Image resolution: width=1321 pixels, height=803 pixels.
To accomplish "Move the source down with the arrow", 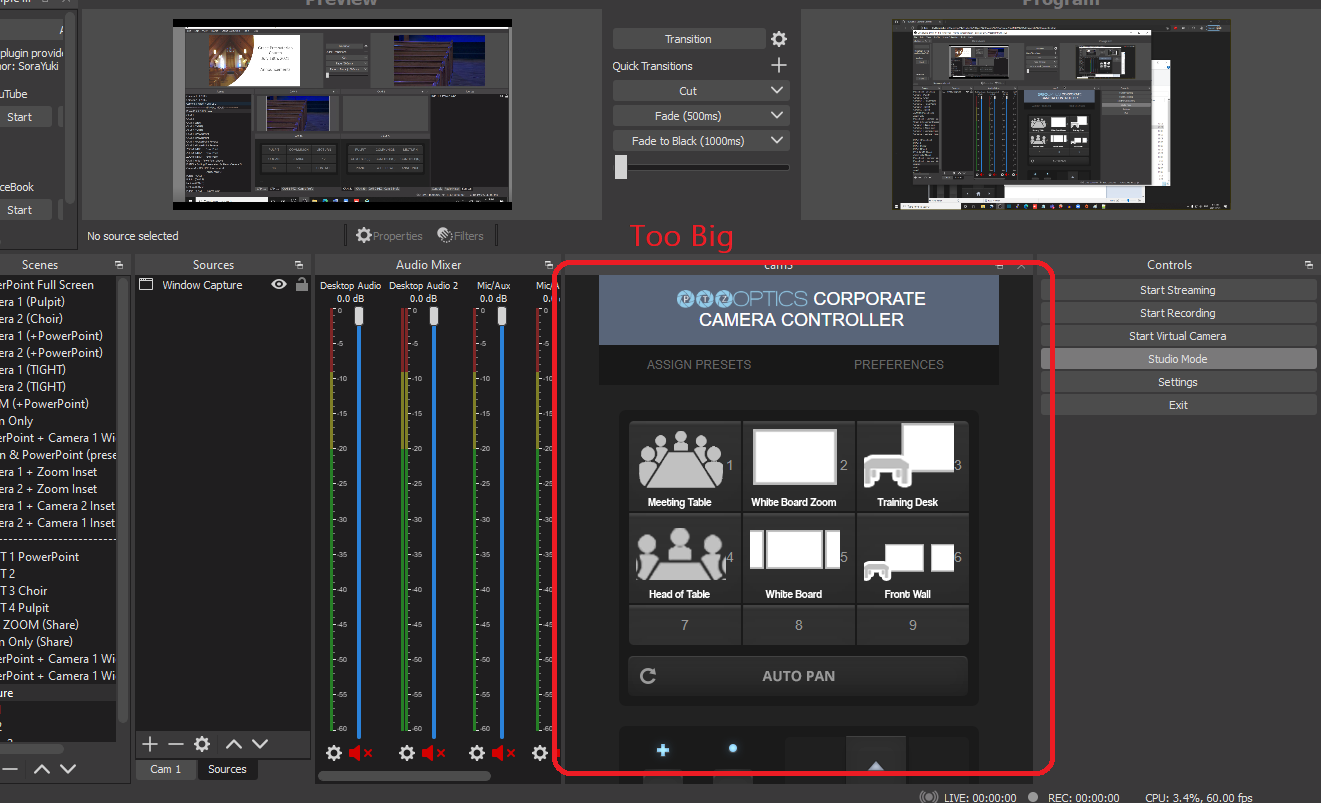I will (x=260, y=744).
